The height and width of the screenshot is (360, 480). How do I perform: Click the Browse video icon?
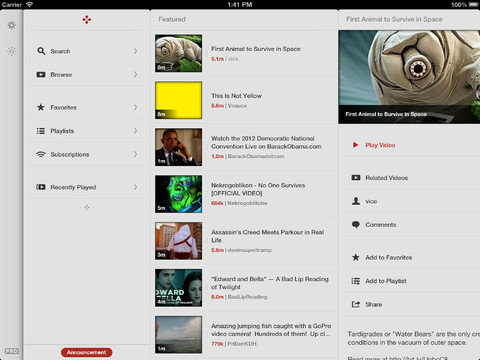pyautogui.click(x=41, y=75)
